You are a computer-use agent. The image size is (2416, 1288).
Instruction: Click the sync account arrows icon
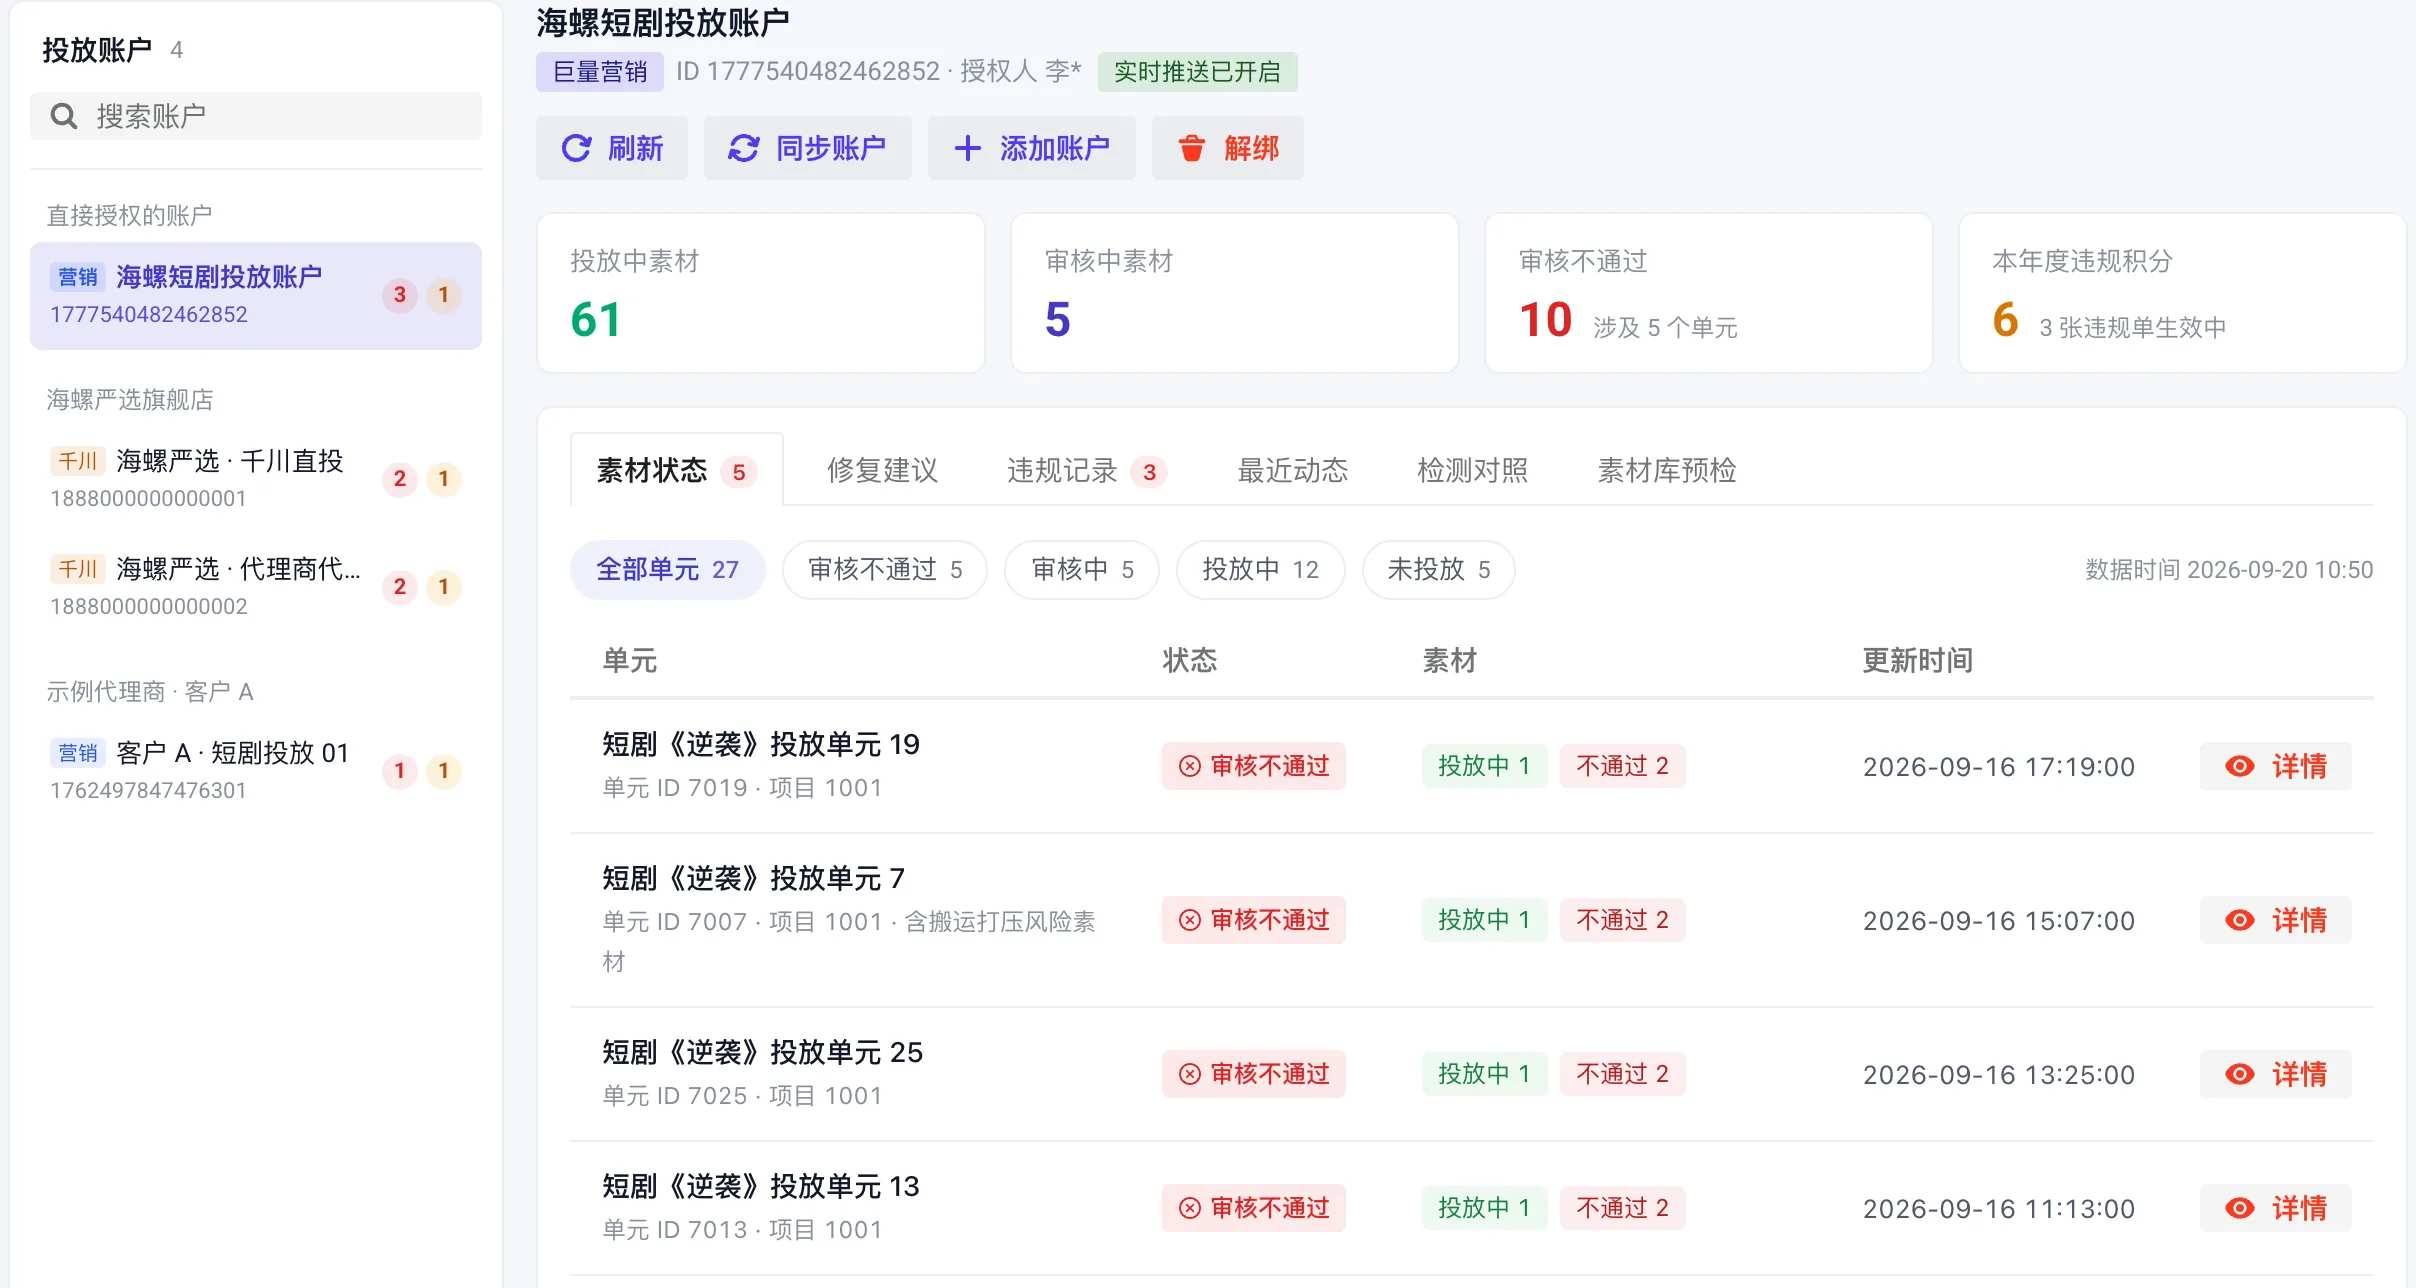pyautogui.click(x=743, y=148)
